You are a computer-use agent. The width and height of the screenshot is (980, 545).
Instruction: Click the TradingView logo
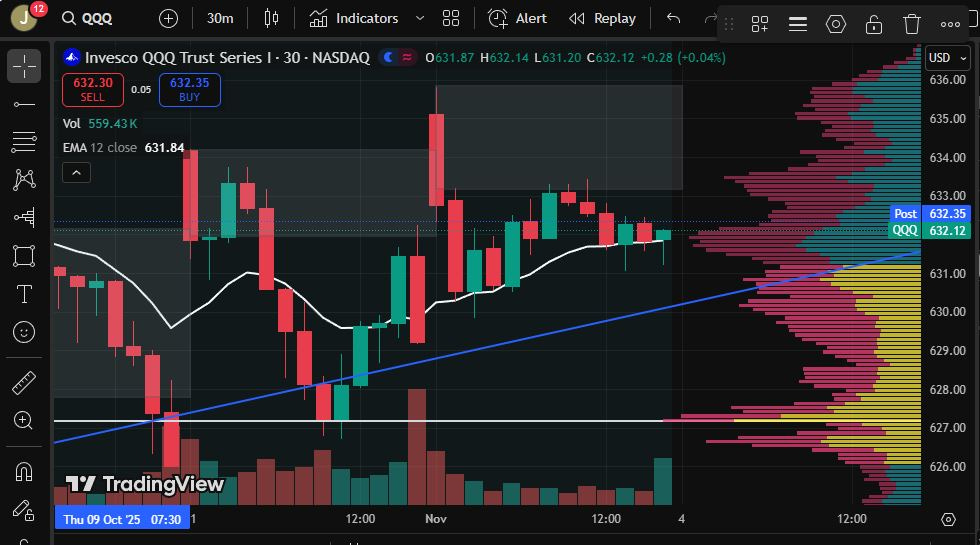(x=144, y=484)
